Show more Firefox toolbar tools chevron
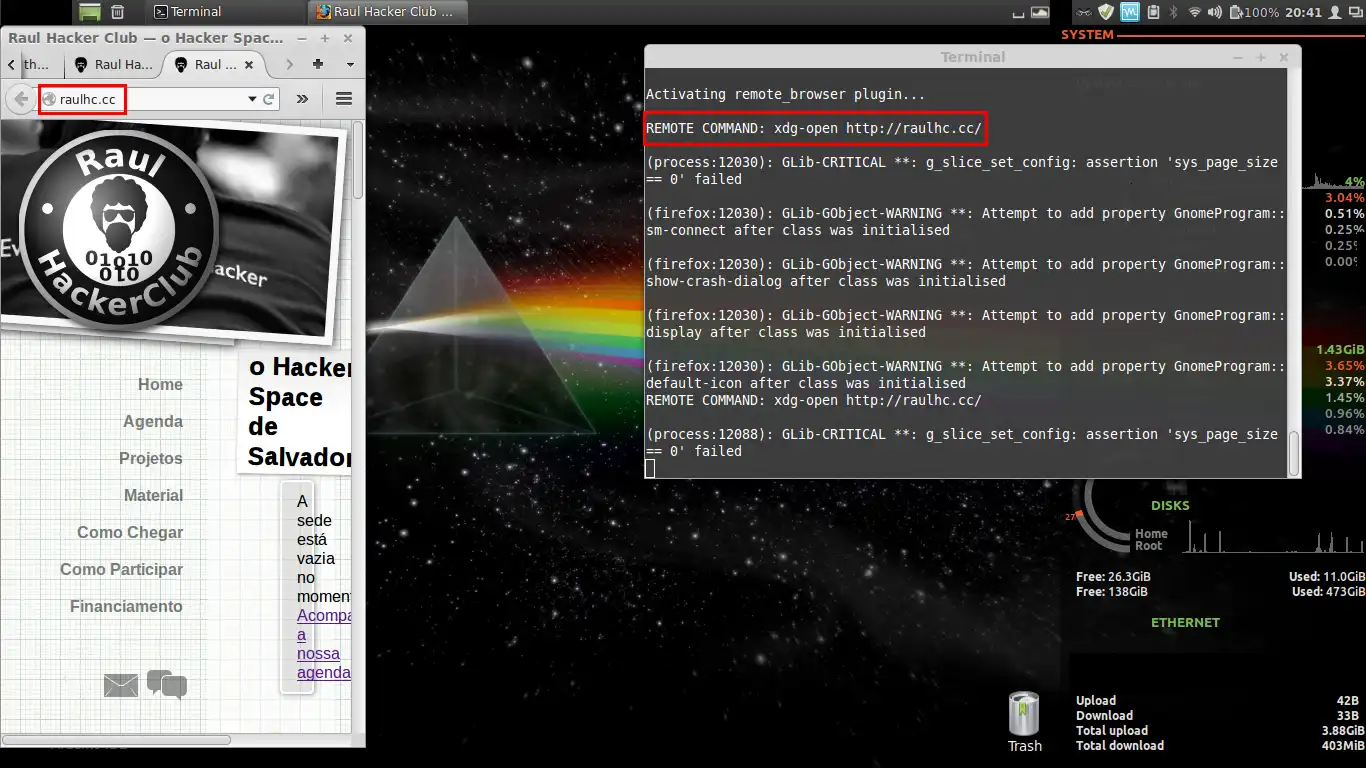The width and height of the screenshot is (1366, 768). click(302, 99)
